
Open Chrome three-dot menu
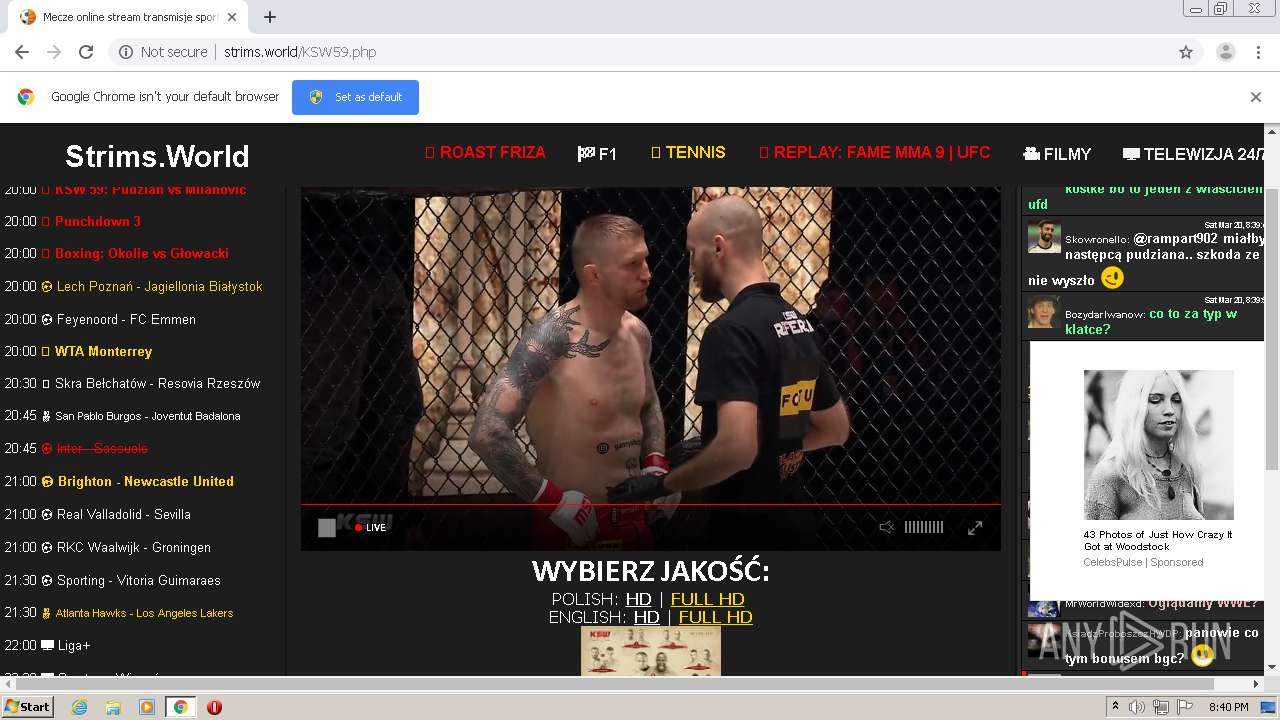[1256, 52]
